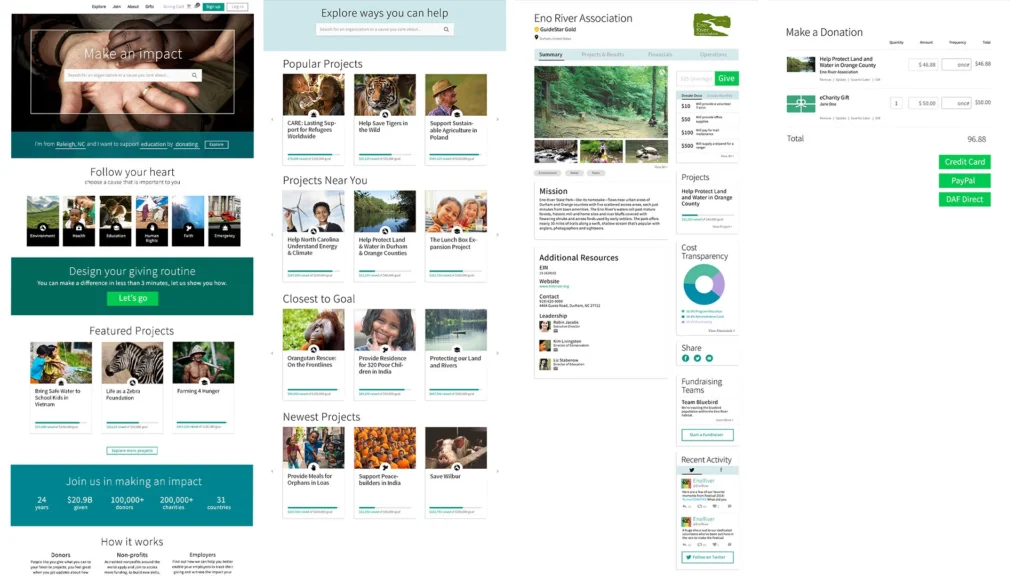The image size is (1024, 576).
Task: Pay with the Credit Card button
Action: [x=965, y=162]
